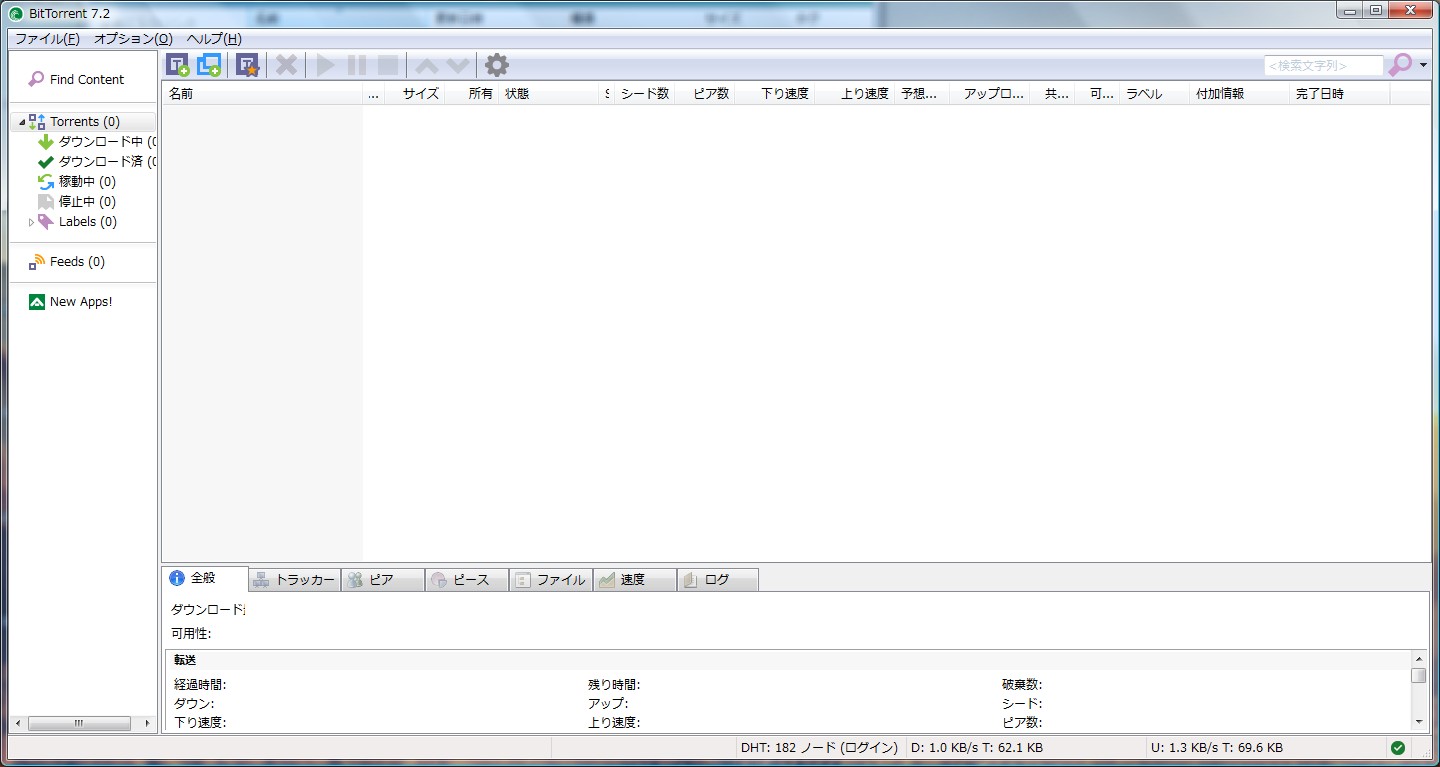This screenshot has width=1440, height=767.
Task: Switch to the ログ tab
Action: pyautogui.click(x=718, y=580)
